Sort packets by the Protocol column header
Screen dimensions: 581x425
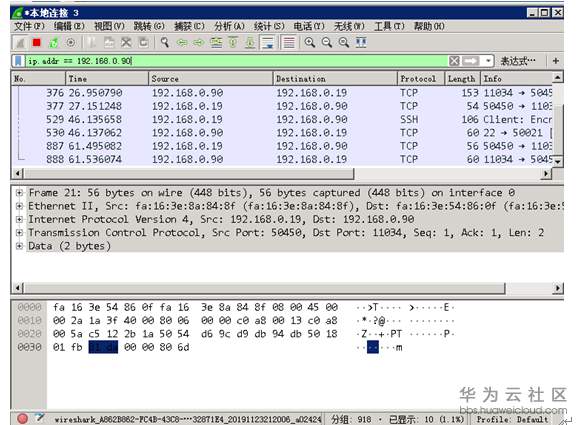[421, 79]
